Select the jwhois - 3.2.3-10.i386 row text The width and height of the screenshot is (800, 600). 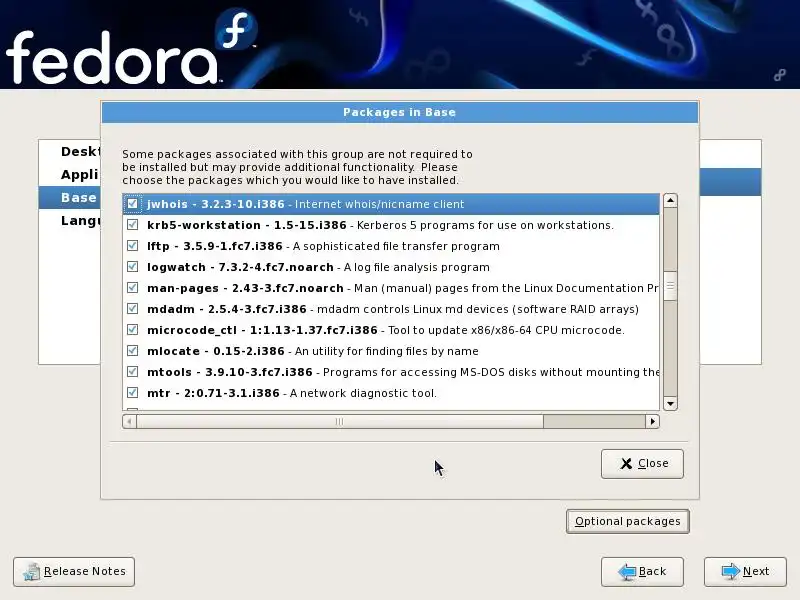pos(216,204)
